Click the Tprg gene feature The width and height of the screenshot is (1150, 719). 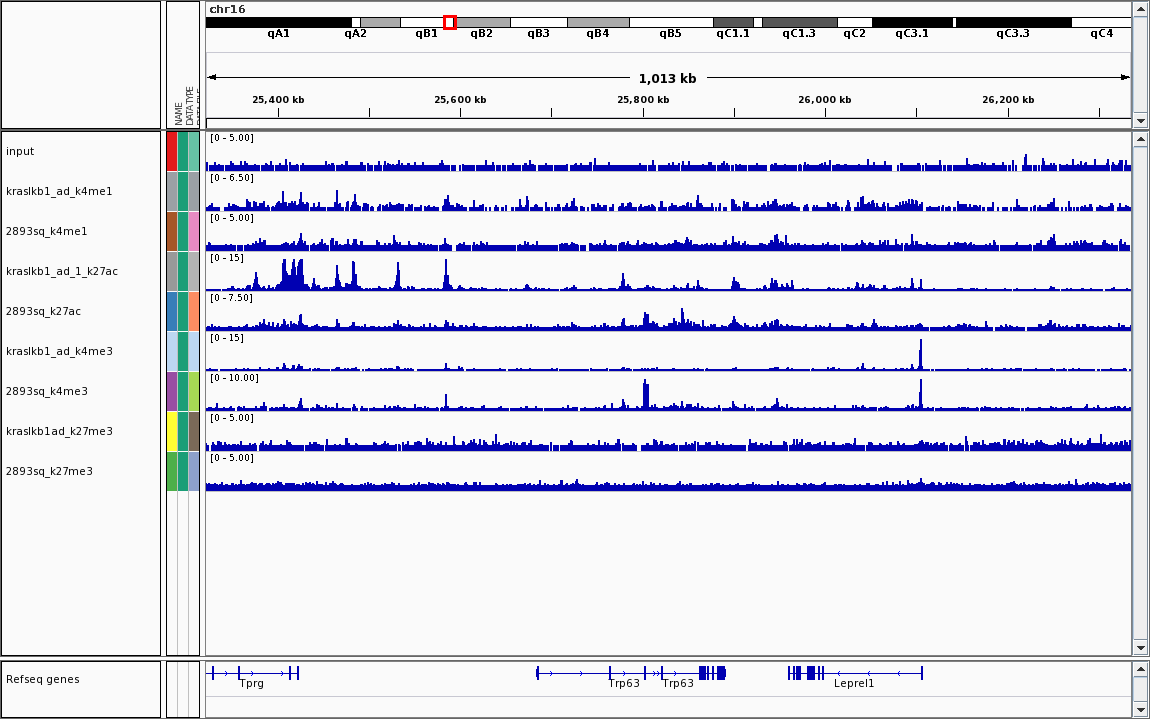[x=252, y=673]
